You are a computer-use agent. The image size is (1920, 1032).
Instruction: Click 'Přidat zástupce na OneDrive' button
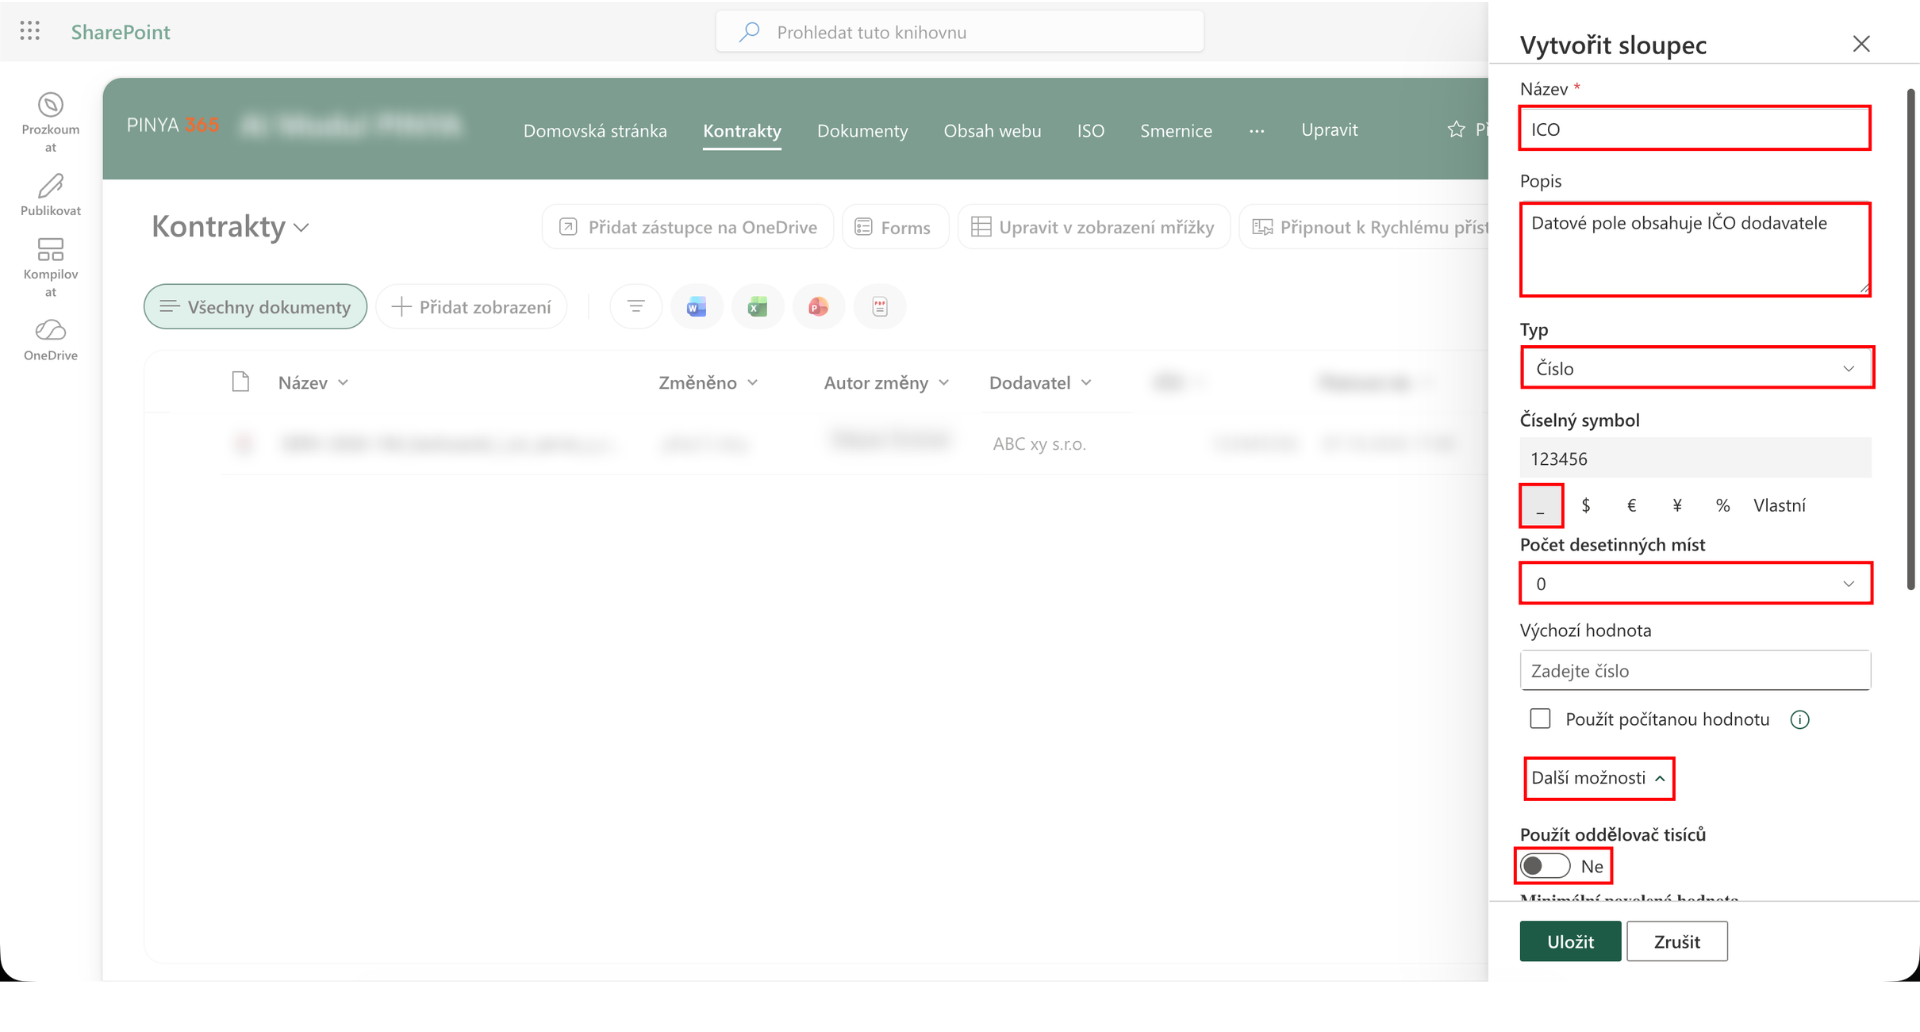pyautogui.click(x=688, y=227)
